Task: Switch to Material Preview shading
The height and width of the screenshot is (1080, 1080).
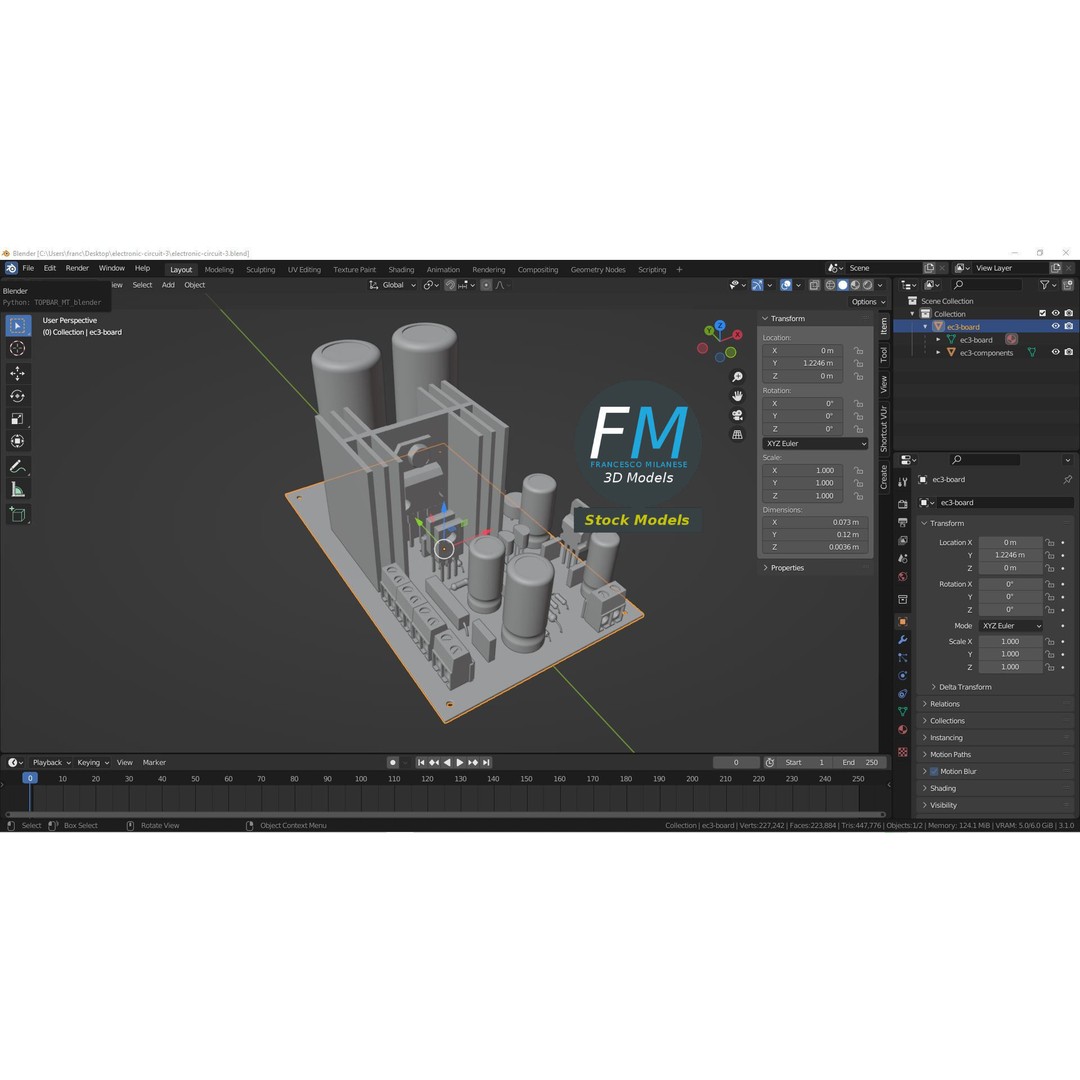Action: [x=855, y=285]
